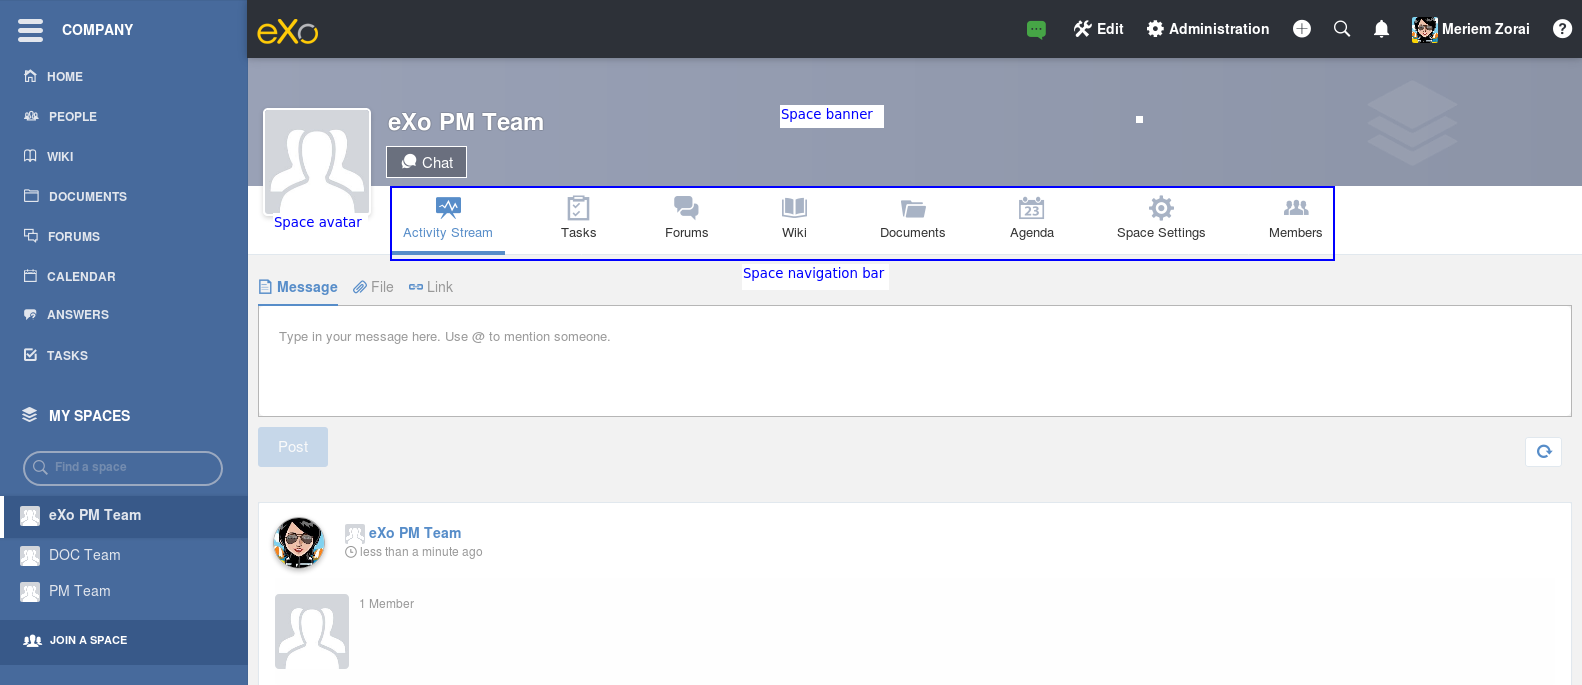The height and width of the screenshot is (685, 1582).
Task: Toggle the hamburger menu beside COMPANY
Action: tap(31, 30)
